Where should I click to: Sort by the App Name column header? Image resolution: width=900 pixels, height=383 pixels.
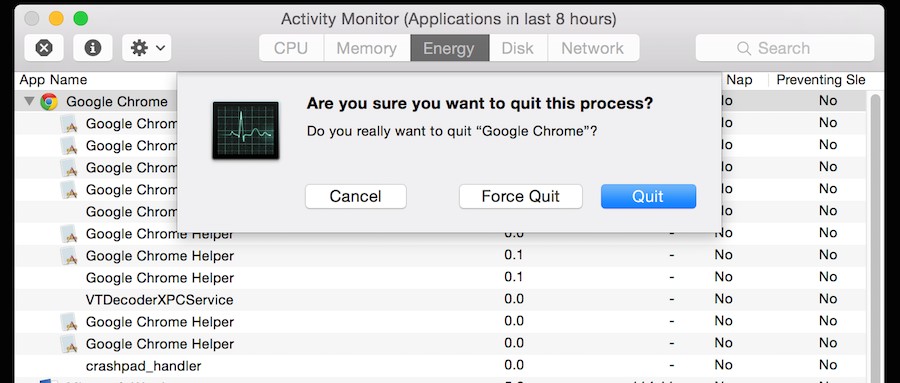53,80
